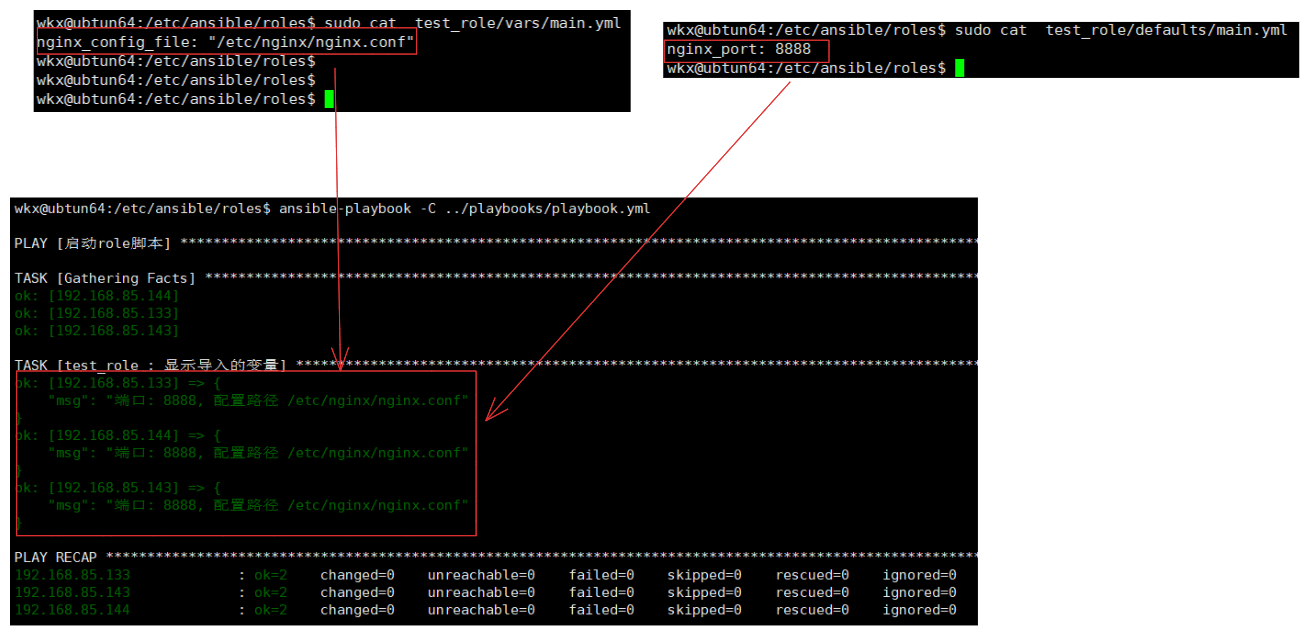Select the 'TASK [test_role : 显示导入的变量]' header
1309x635 pixels.
click(496, 365)
